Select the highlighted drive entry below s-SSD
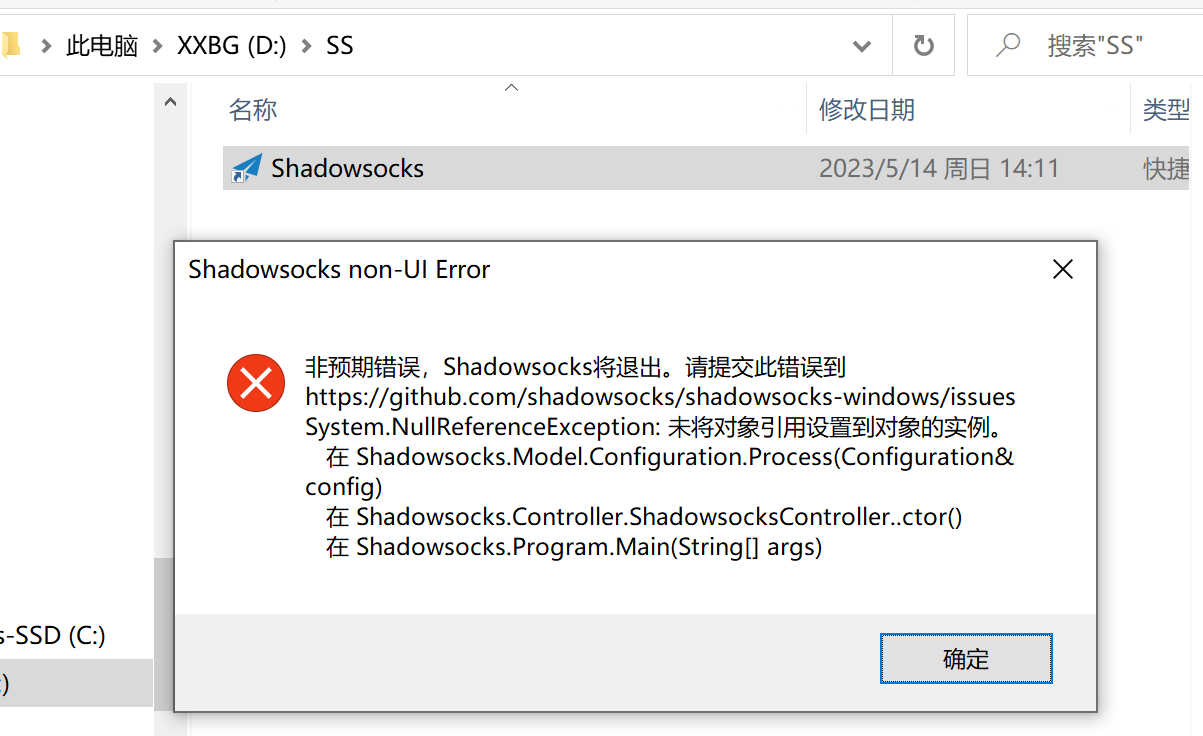 pyautogui.click(x=60, y=682)
